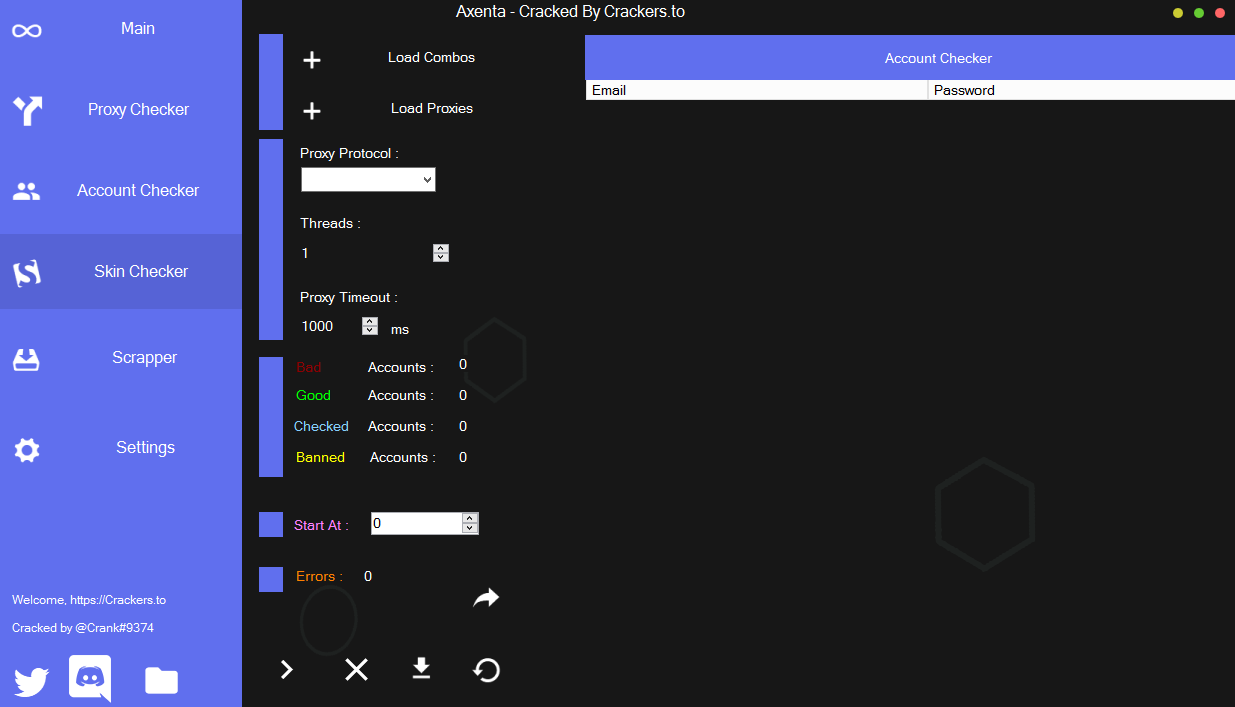The image size is (1235, 707).
Task: Click the Load Proxies label
Action: (x=431, y=108)
